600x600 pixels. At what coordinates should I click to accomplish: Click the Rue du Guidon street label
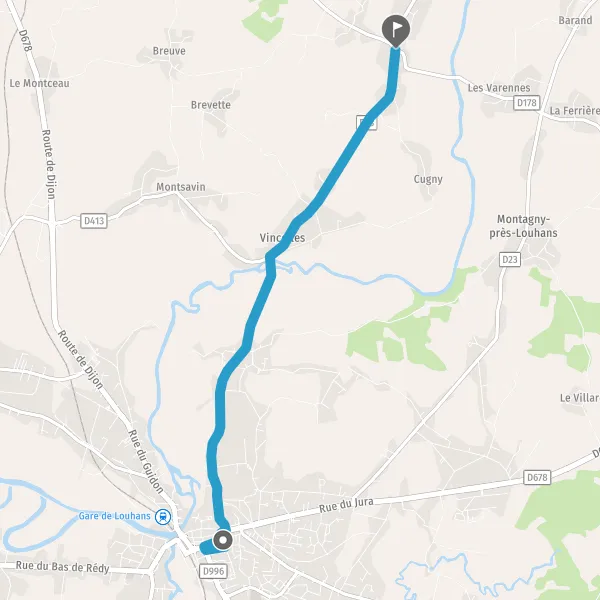tap(146, 461)
